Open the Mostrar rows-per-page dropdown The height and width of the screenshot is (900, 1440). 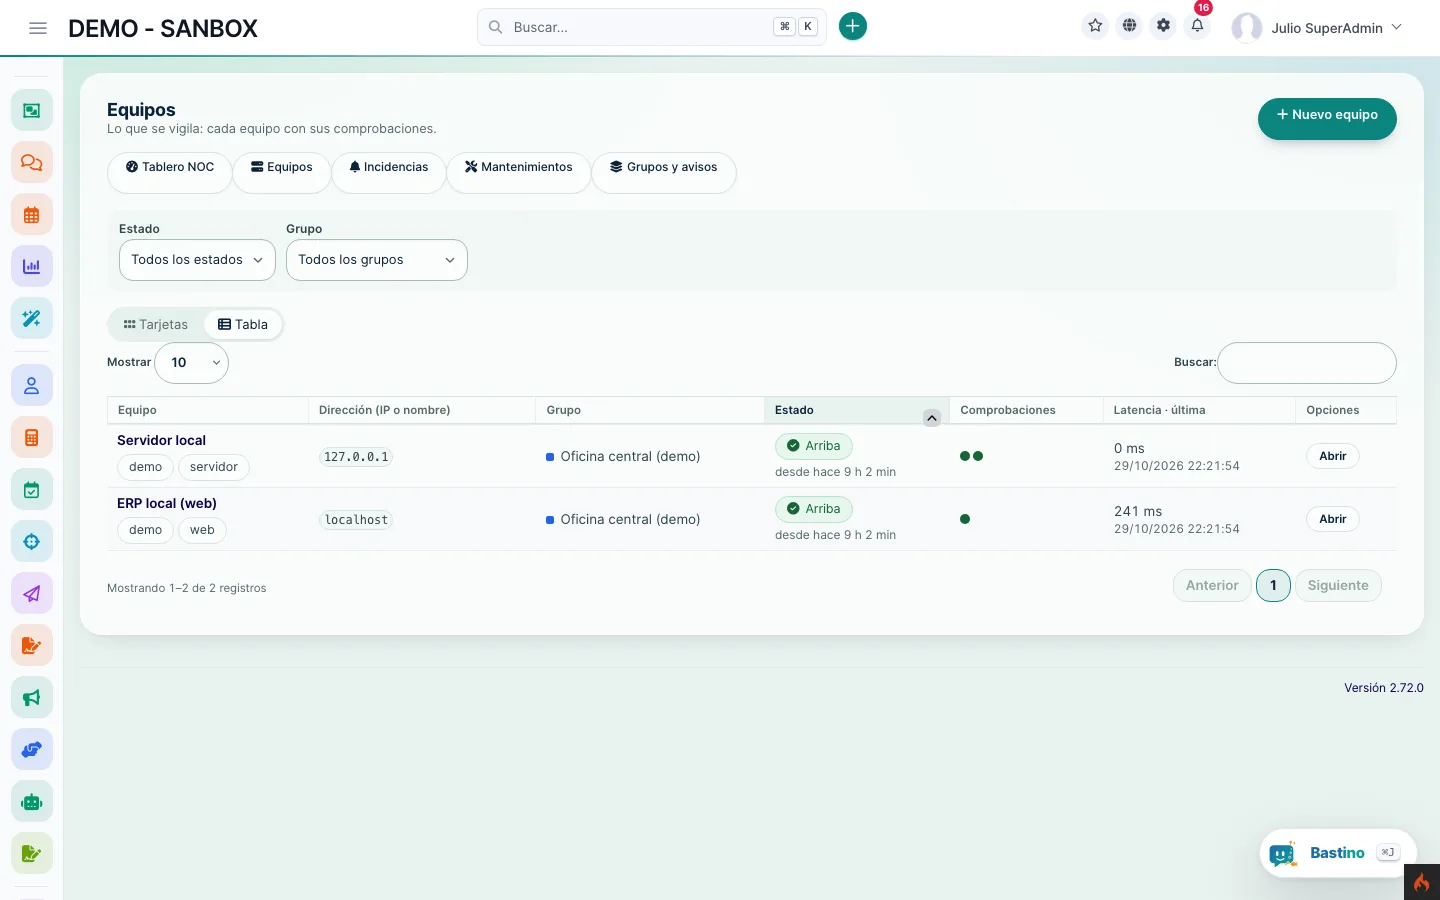click(192, 363)
